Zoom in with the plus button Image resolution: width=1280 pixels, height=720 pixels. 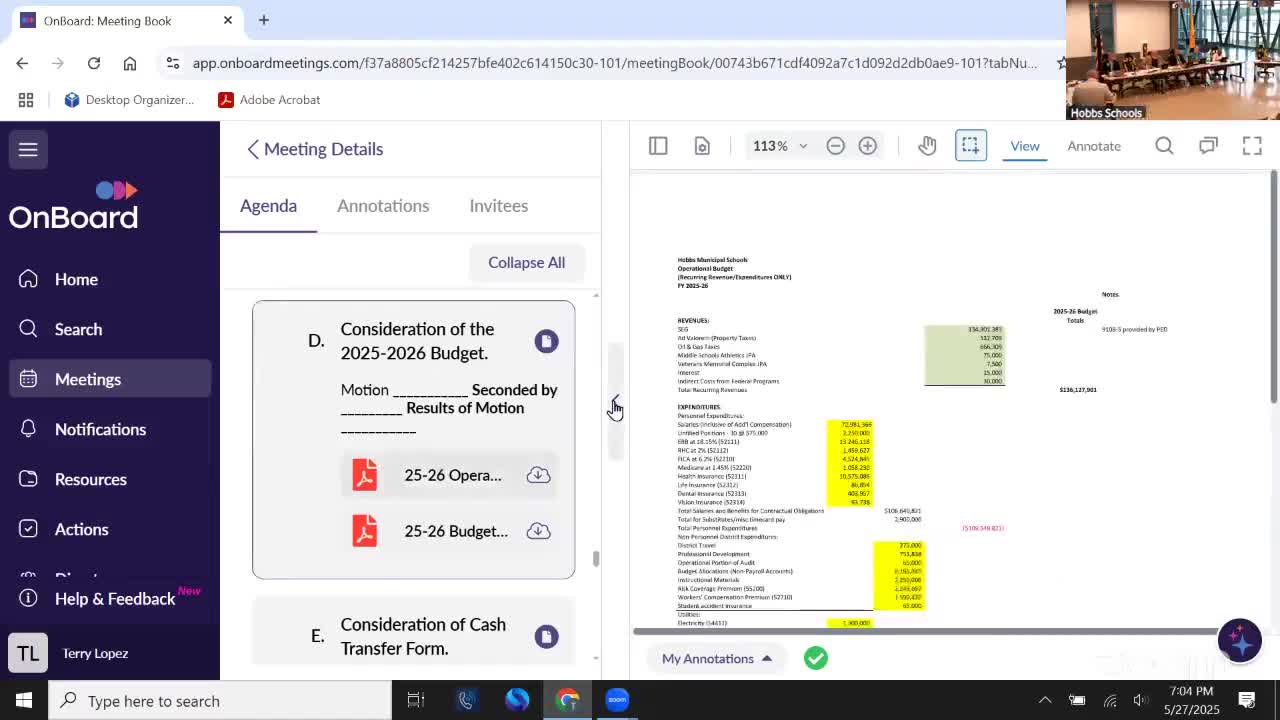click(868, 146)
